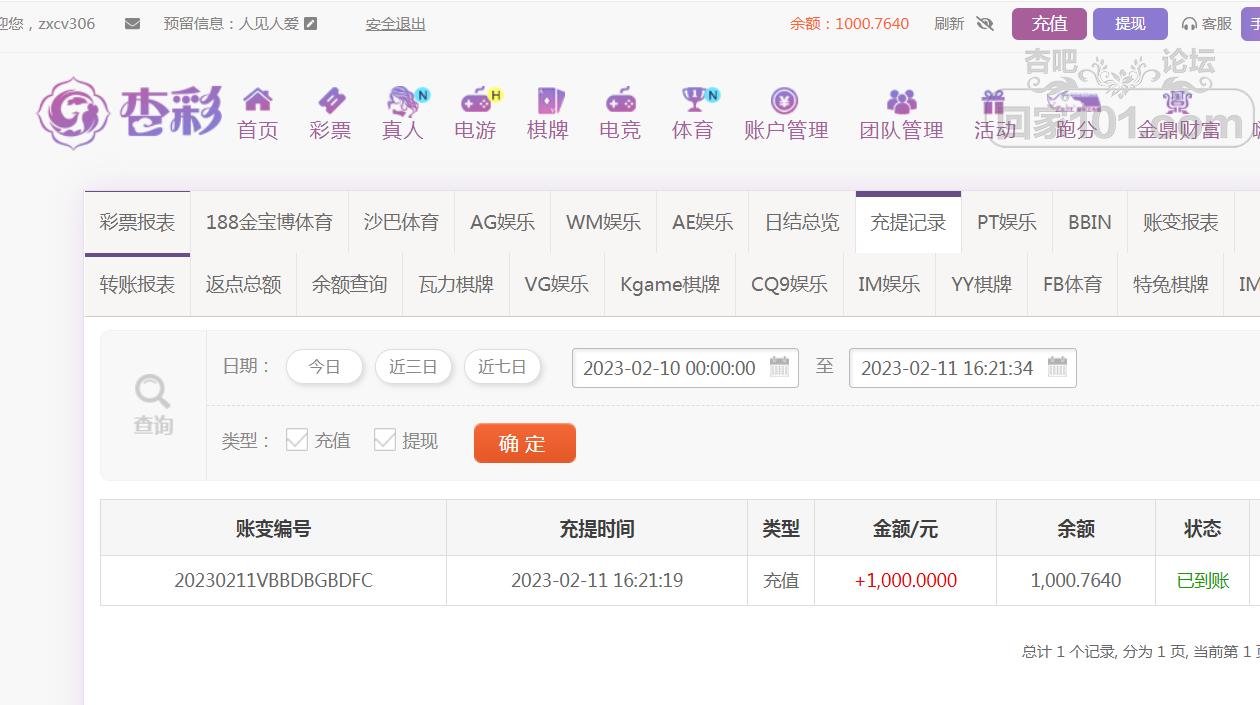The height and width of the screenshot is (705, 1260).
Task: Open the 活动 gift icon
Action: [x=992, y=101]
